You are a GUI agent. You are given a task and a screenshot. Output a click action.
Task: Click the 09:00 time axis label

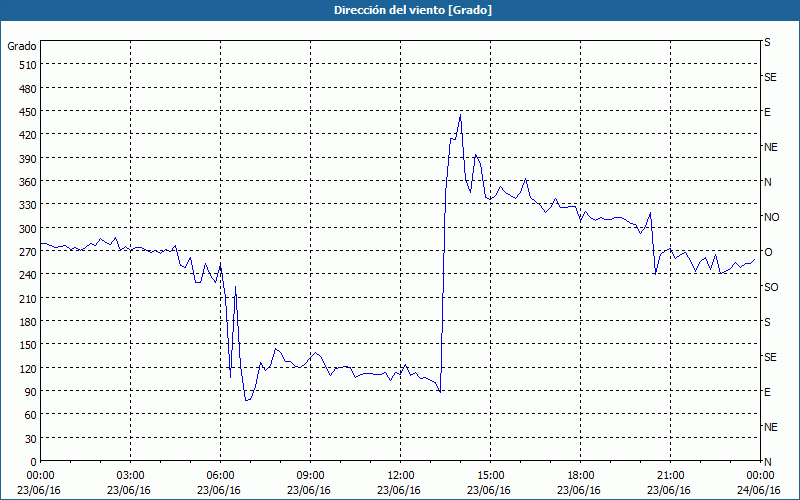pyautogui.click(x=310, y=476)
